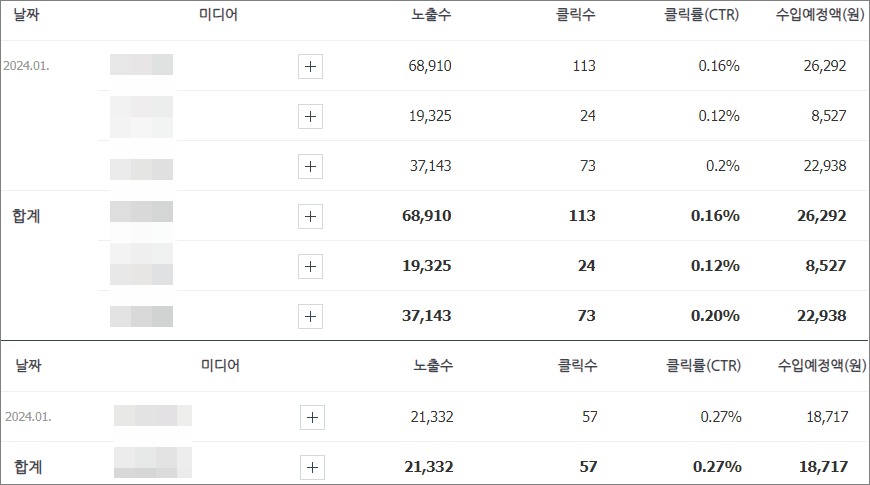Click 수입예정액(원) header in top table
870x485 pixels.
click(820, 15)
